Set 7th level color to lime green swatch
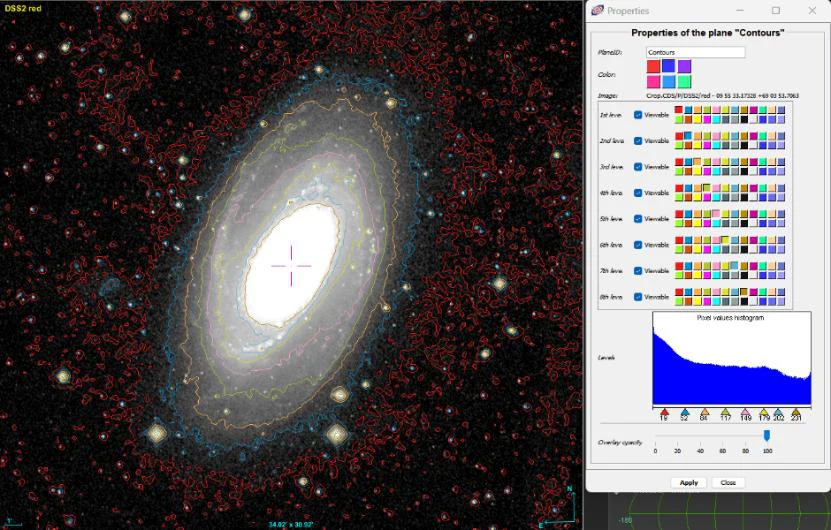This screenshot has height=530, width=831. click(x=679, y=275)
